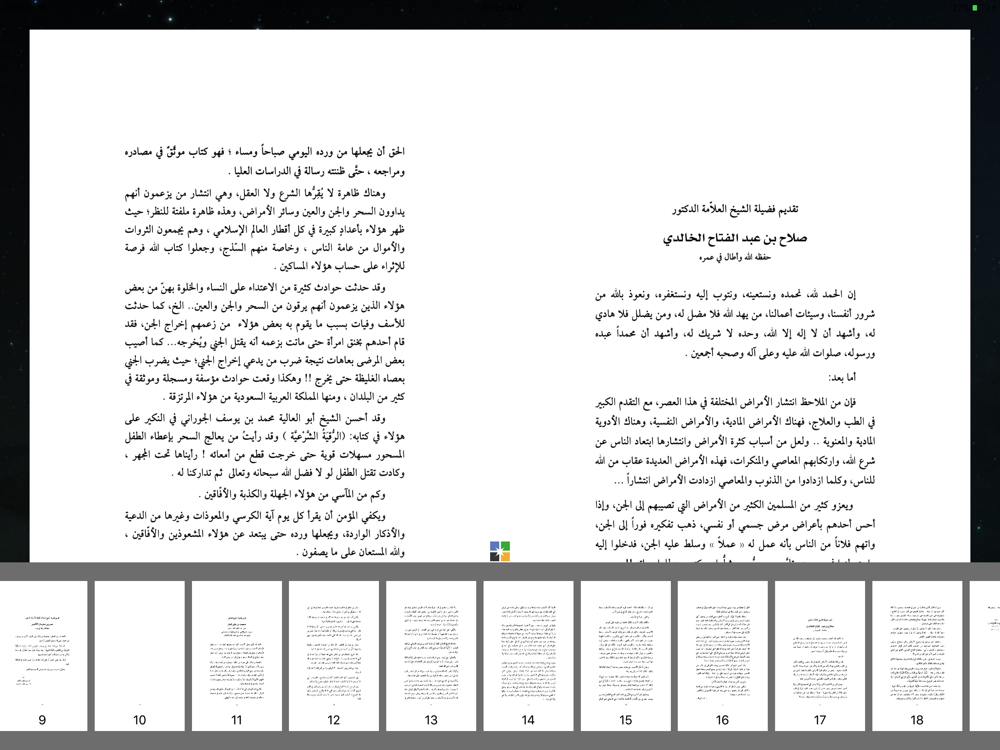This screenshot has height=750, width=1000.
Task: Tap paragraph starting "الحق أن يجعلها من ورده"
Action: (265, 161)
